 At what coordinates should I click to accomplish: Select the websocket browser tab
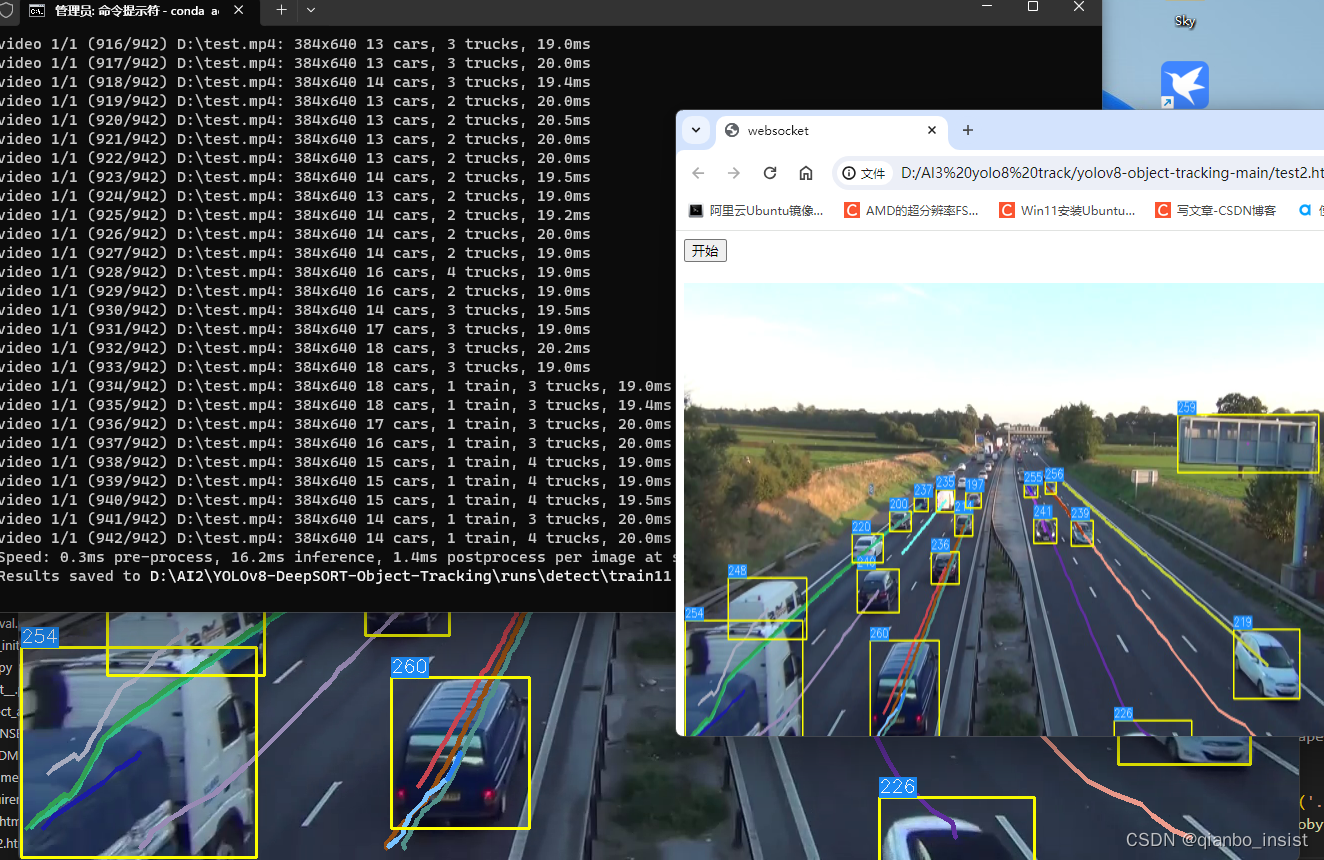coord(830,130)
